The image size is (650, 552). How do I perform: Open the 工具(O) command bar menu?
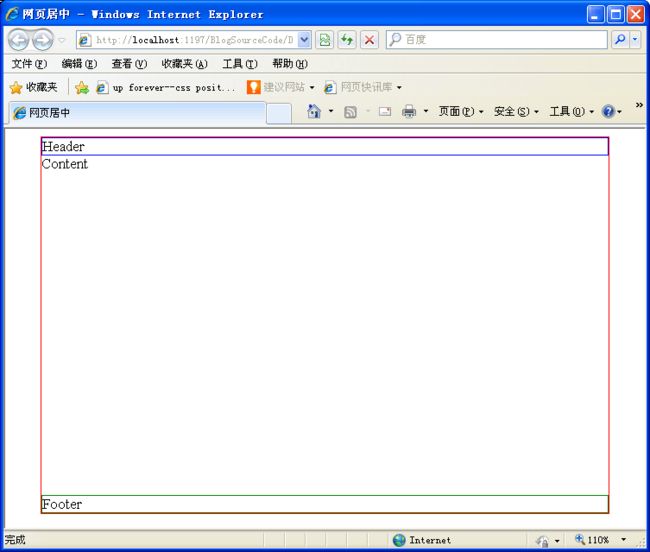click(572, 111)
